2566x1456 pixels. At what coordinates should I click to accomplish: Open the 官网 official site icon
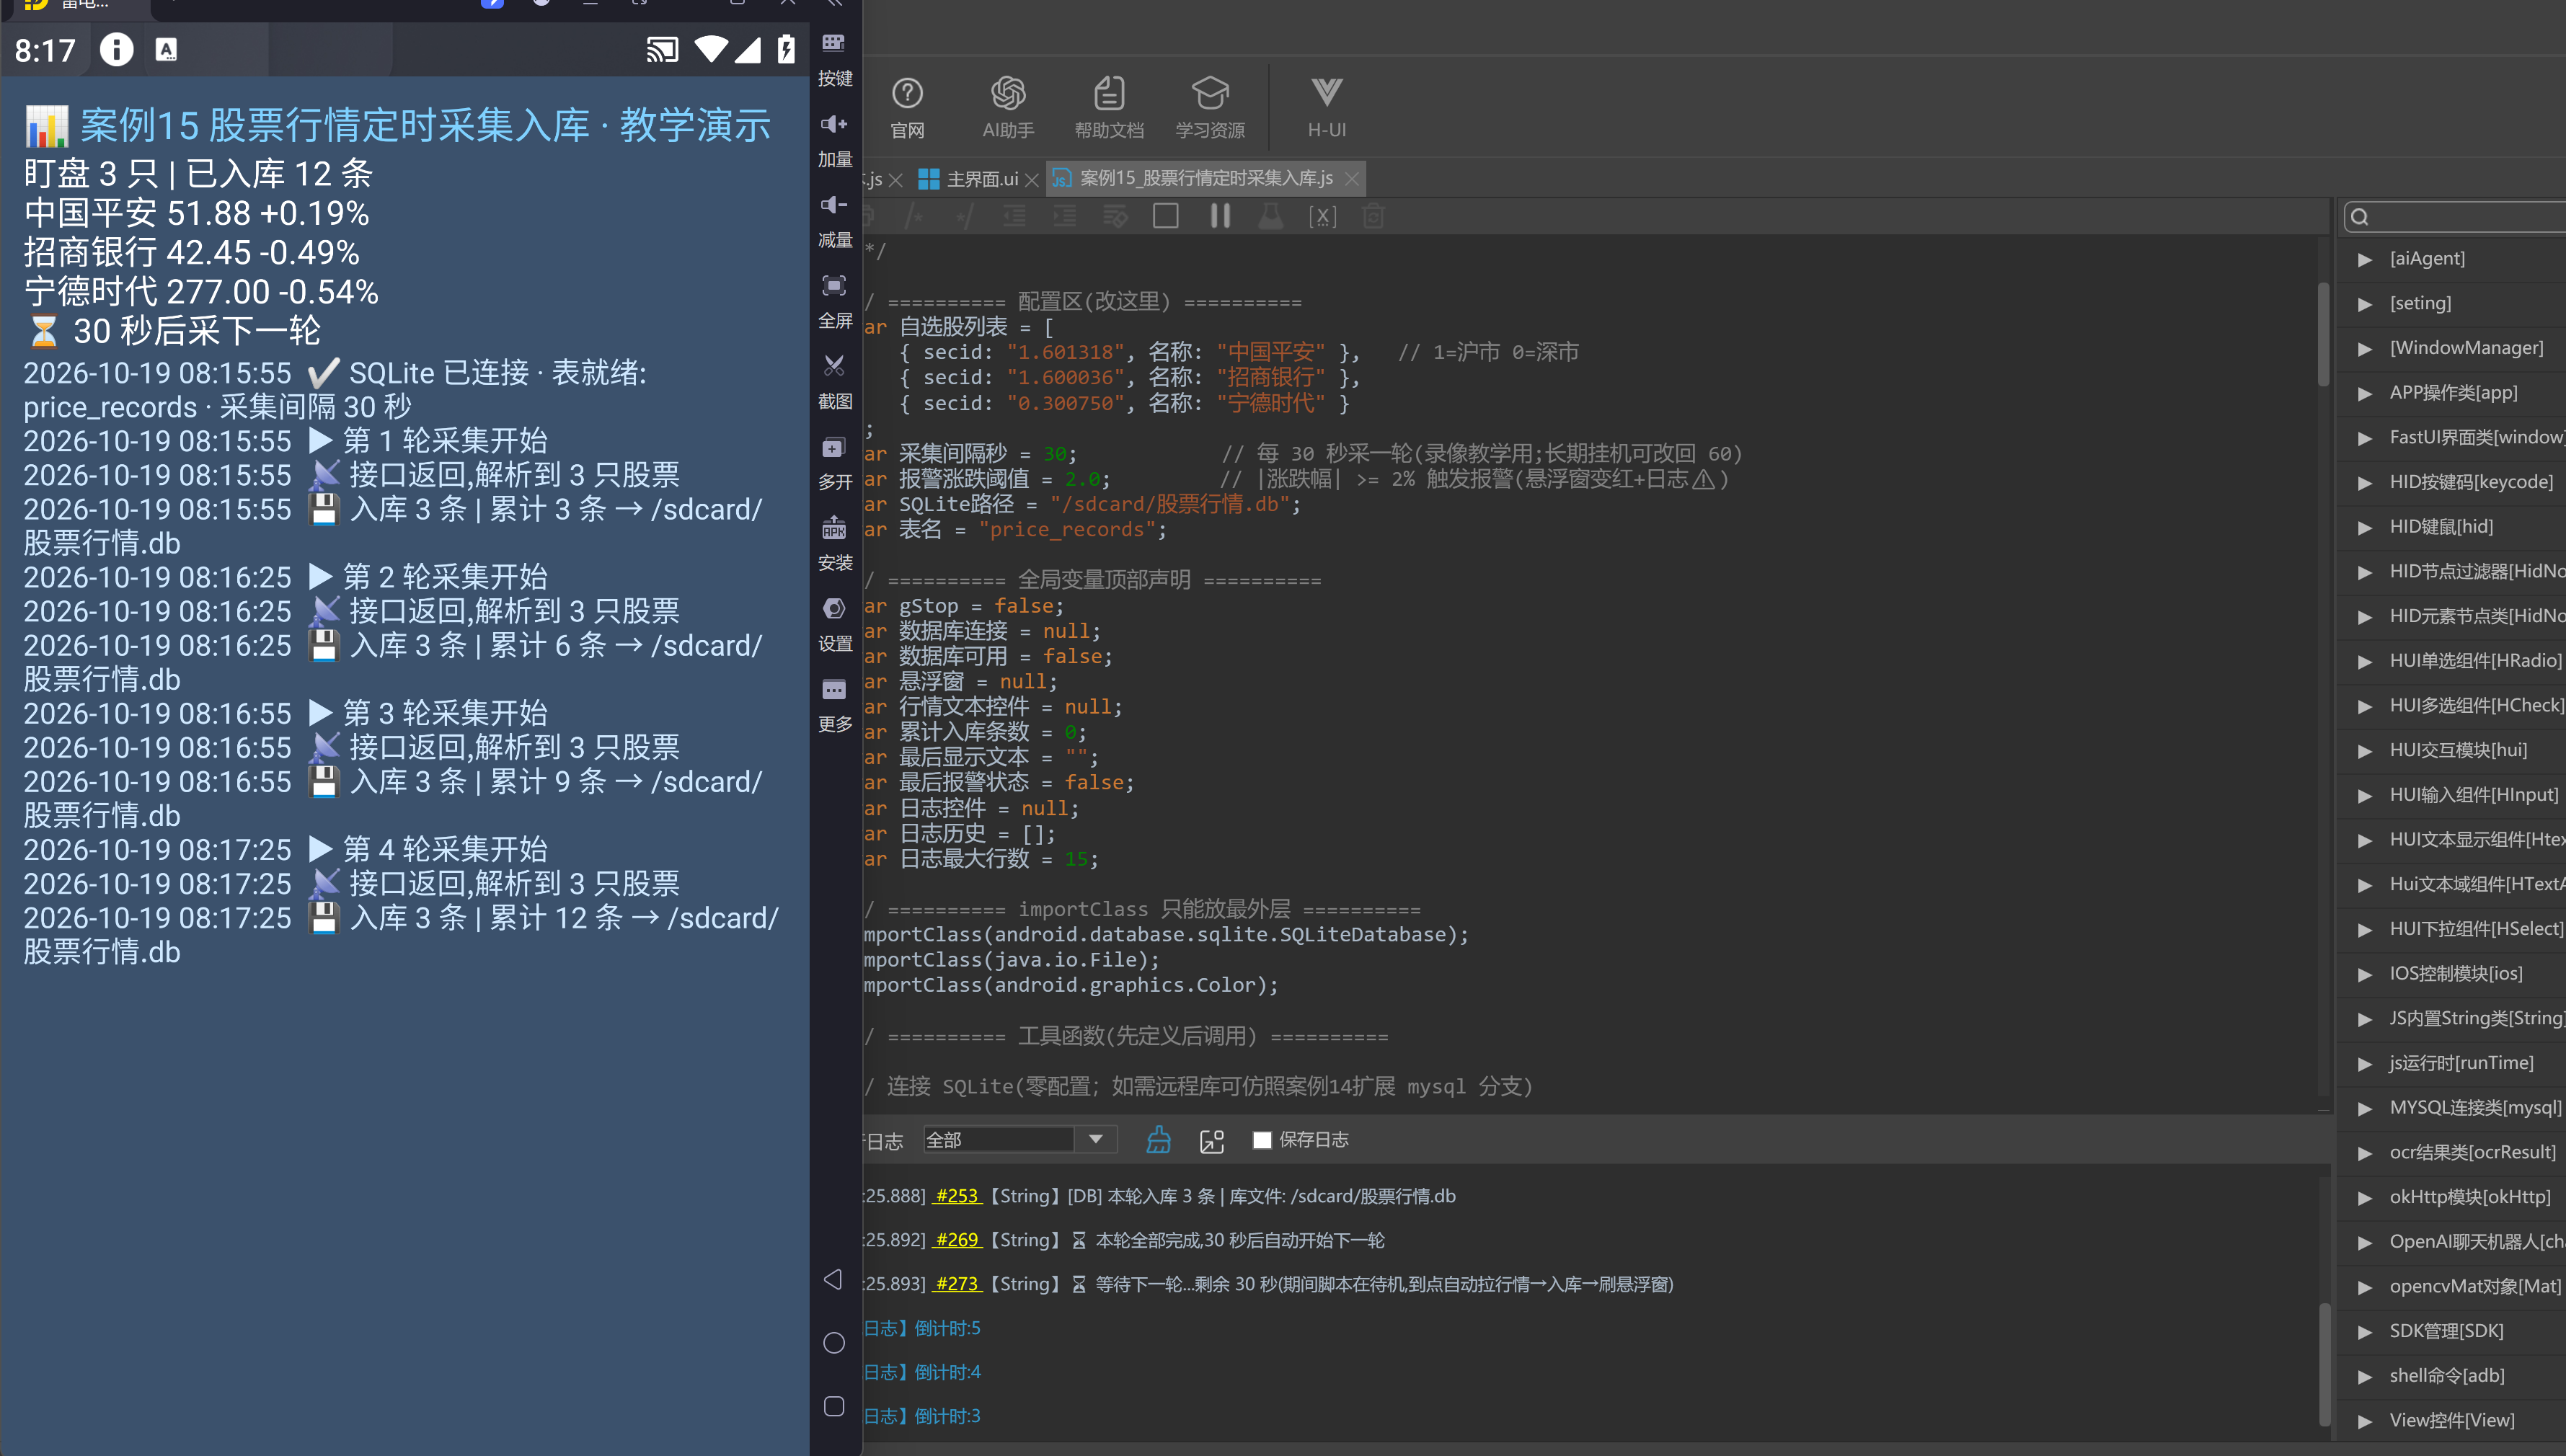907,107
